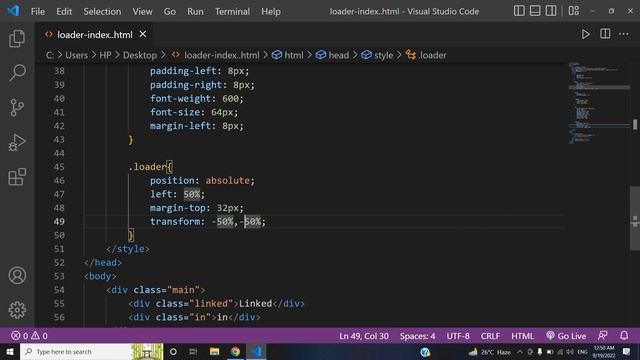Open notifications bell in status bar
The height and width of the screenshot is (360, 640).
[x=624, y=336]
